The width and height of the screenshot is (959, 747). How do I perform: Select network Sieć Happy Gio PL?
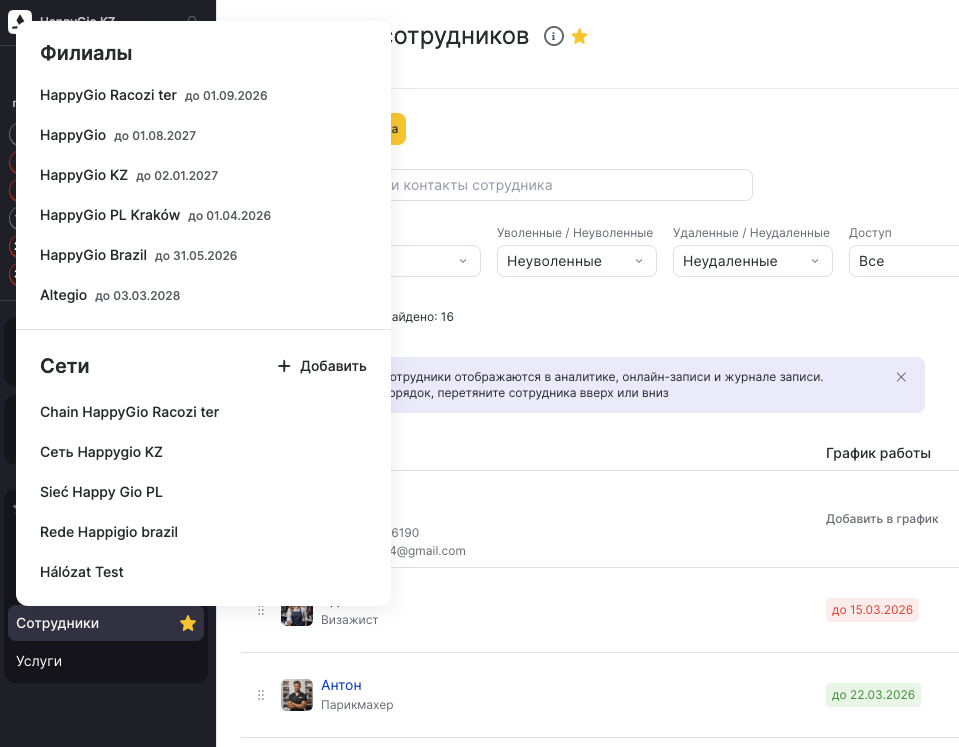[x=101, y=492]
